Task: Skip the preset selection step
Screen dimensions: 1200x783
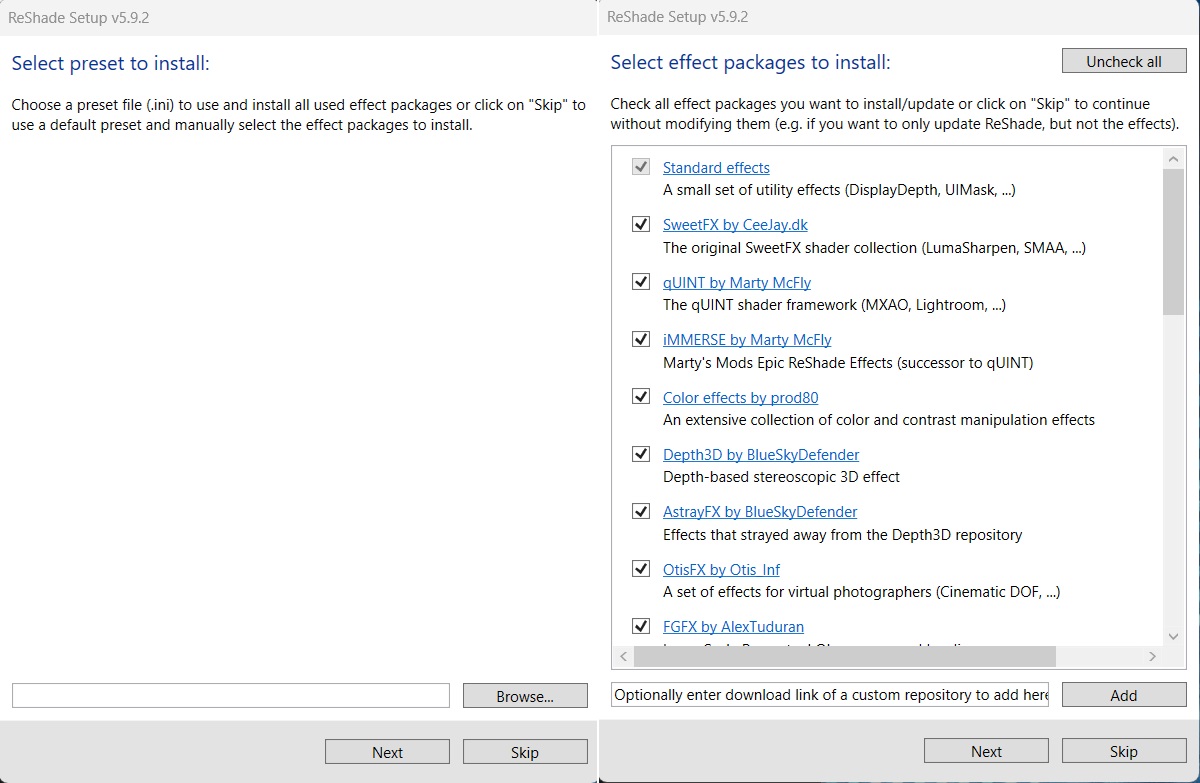Action: [x=525, y=752]
